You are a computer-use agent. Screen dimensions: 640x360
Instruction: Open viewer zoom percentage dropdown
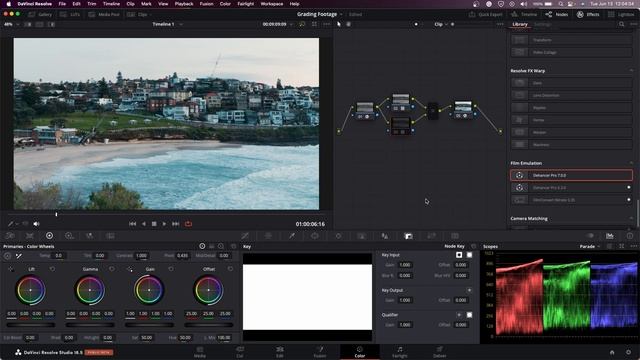11,24
